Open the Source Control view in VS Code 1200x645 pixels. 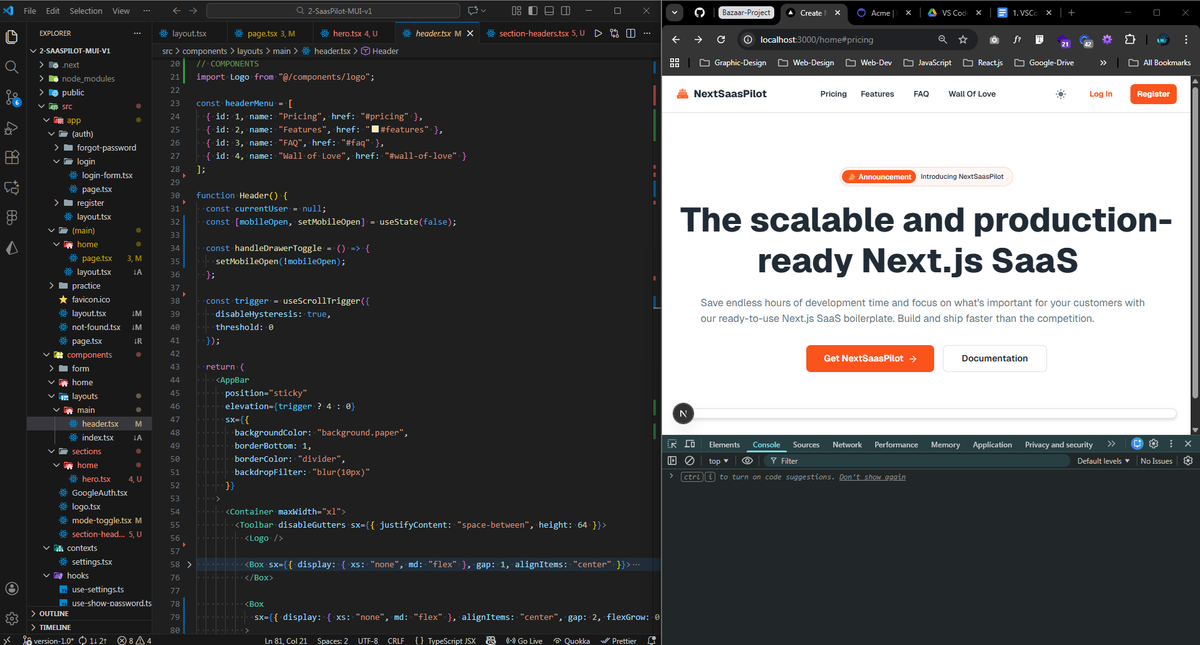11,98
